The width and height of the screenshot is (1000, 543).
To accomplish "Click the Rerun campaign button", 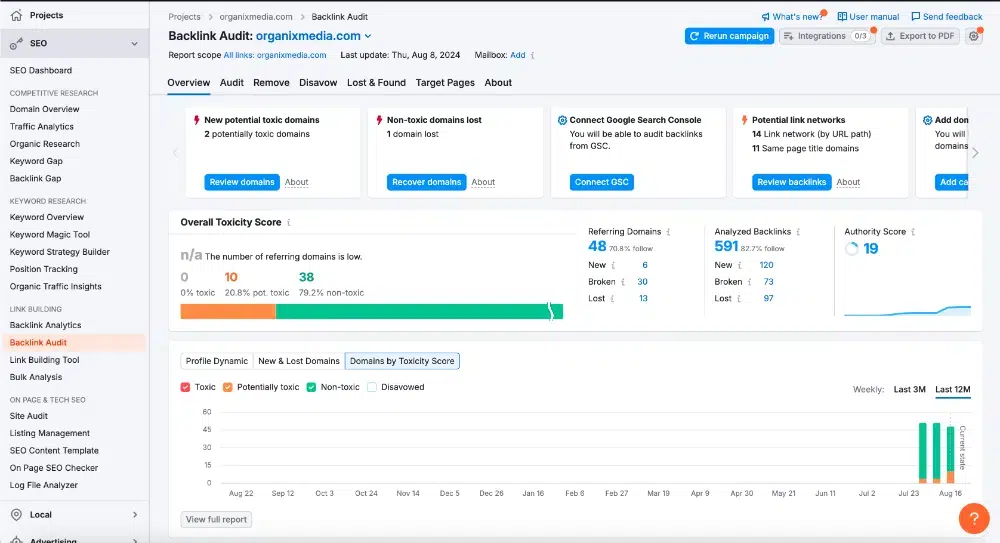I will [x=730, y=36].
